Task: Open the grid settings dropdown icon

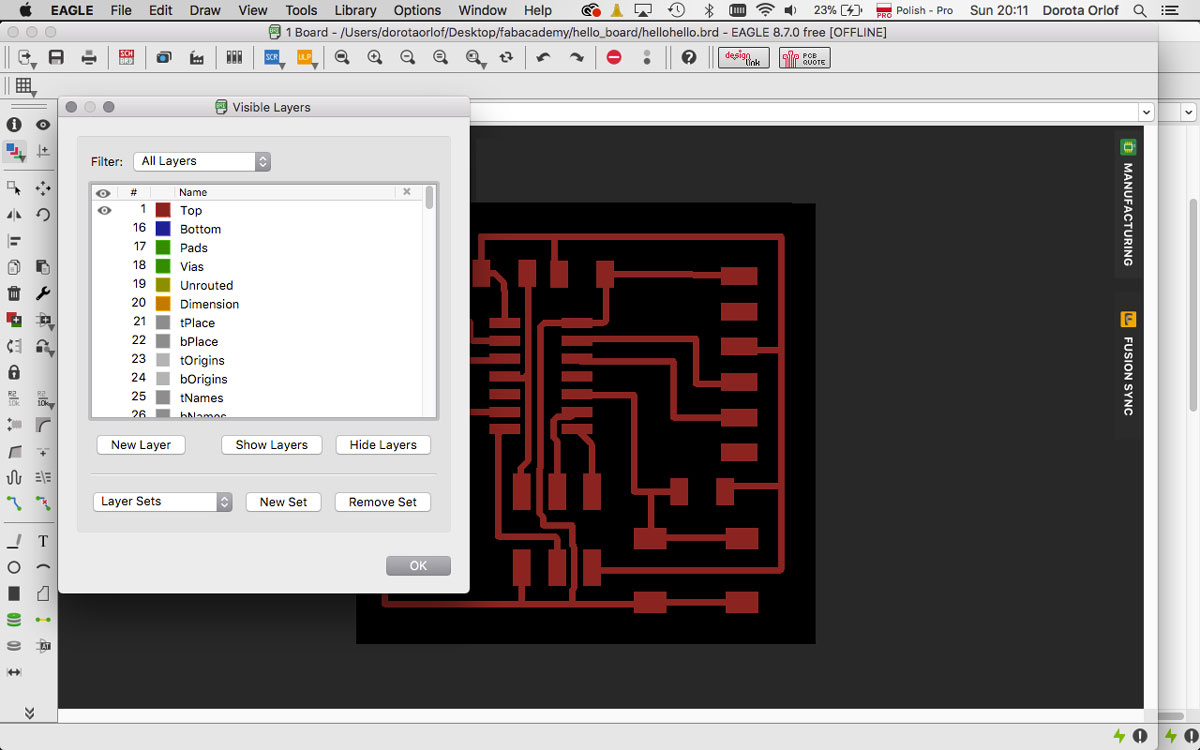Action: click(x=26, y=87)
